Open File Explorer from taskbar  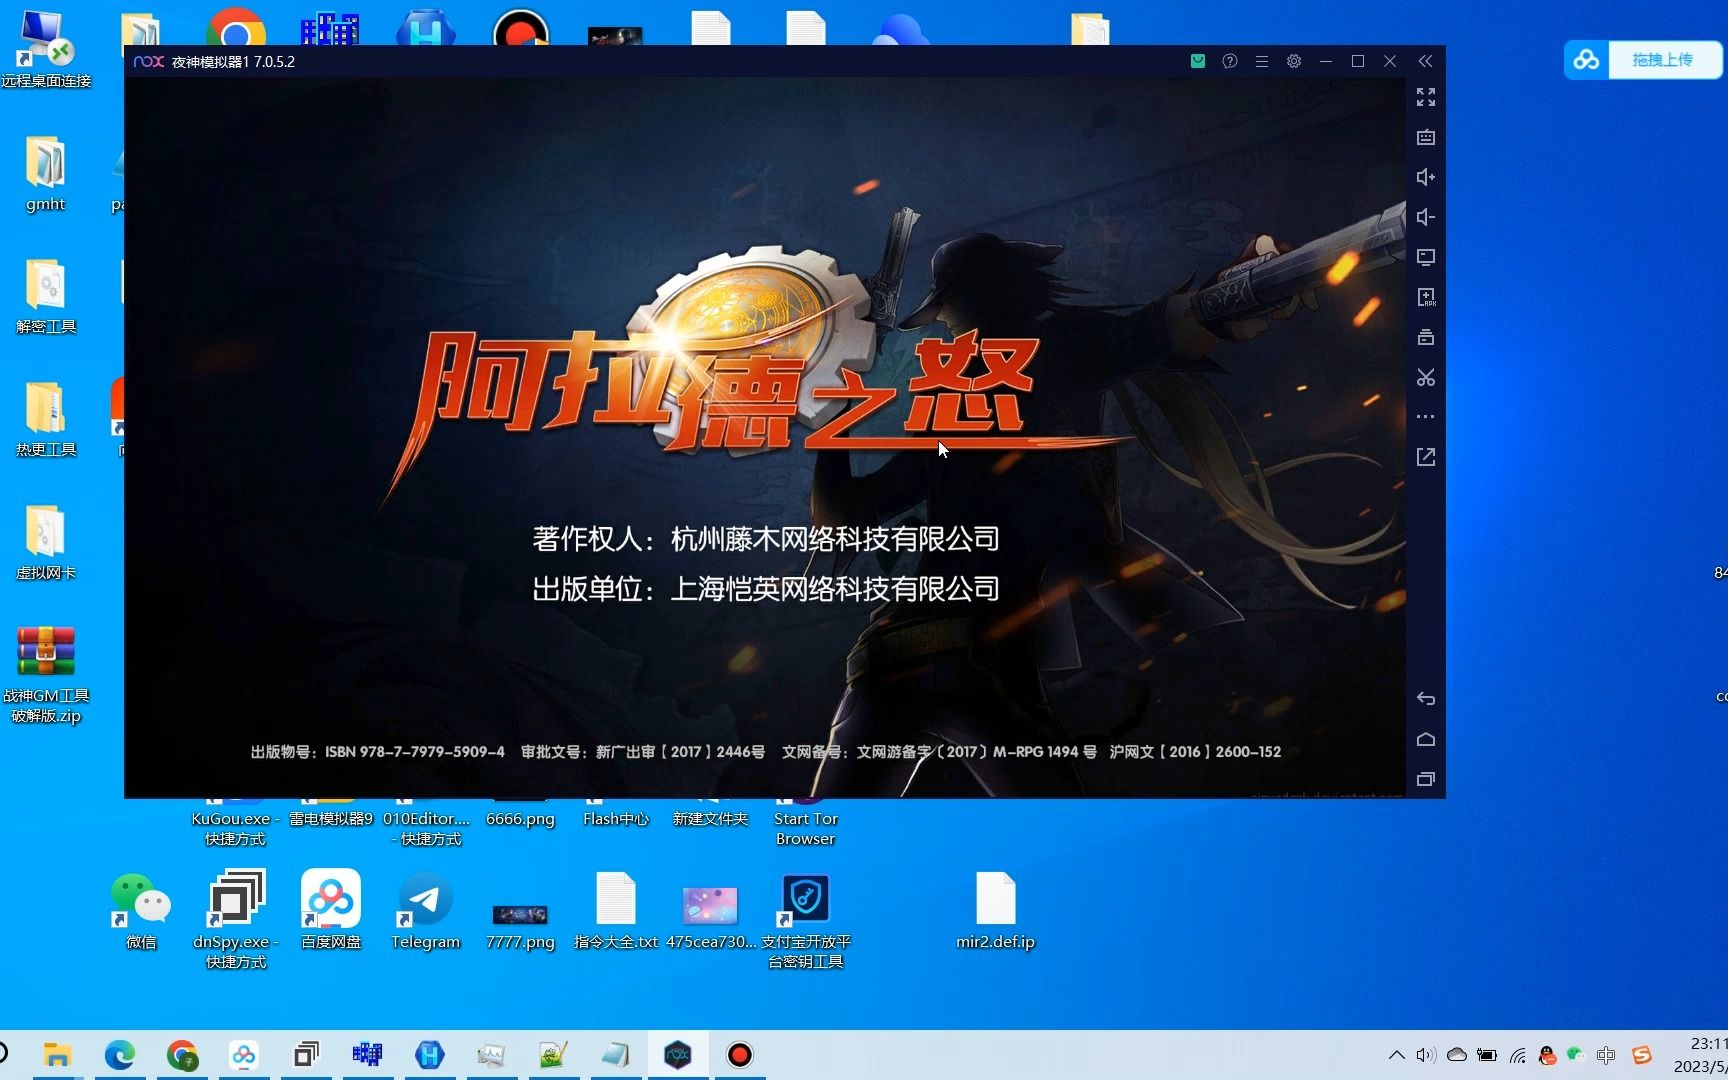click(57, 1055)
